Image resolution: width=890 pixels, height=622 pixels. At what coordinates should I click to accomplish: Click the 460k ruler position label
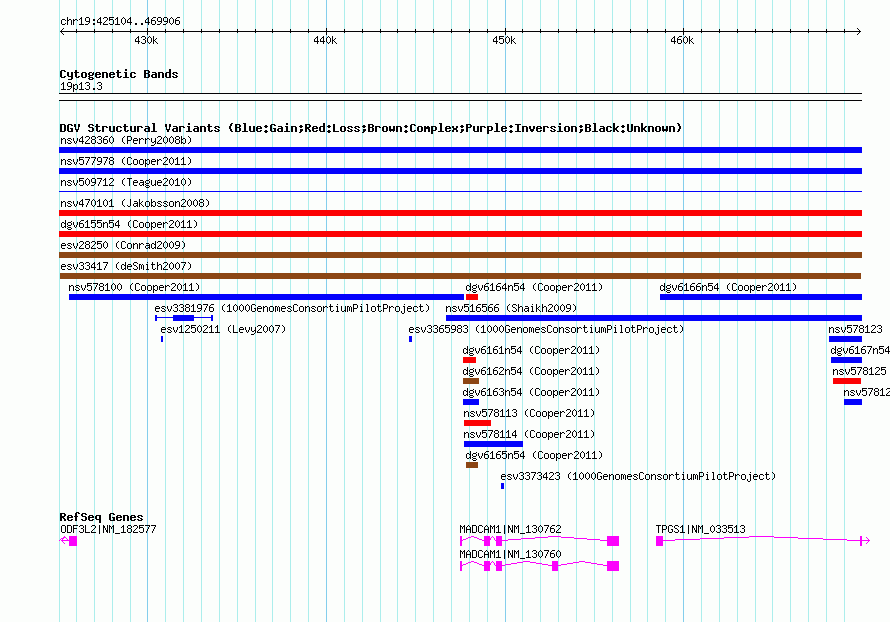pos(682,40)
